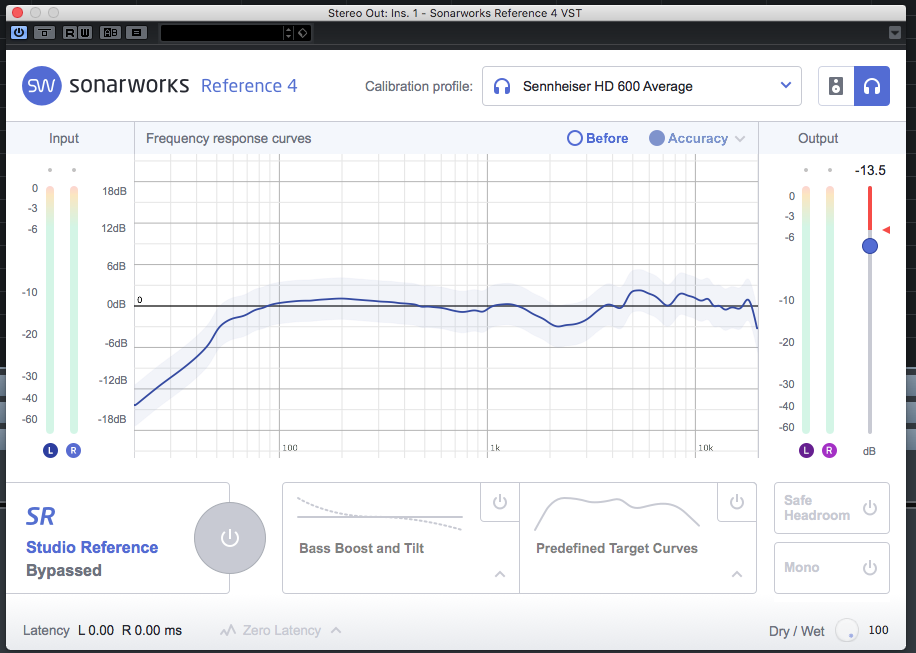Open the Zero Latency mode selector
This screenshot has width=916, height=653.
280,631
